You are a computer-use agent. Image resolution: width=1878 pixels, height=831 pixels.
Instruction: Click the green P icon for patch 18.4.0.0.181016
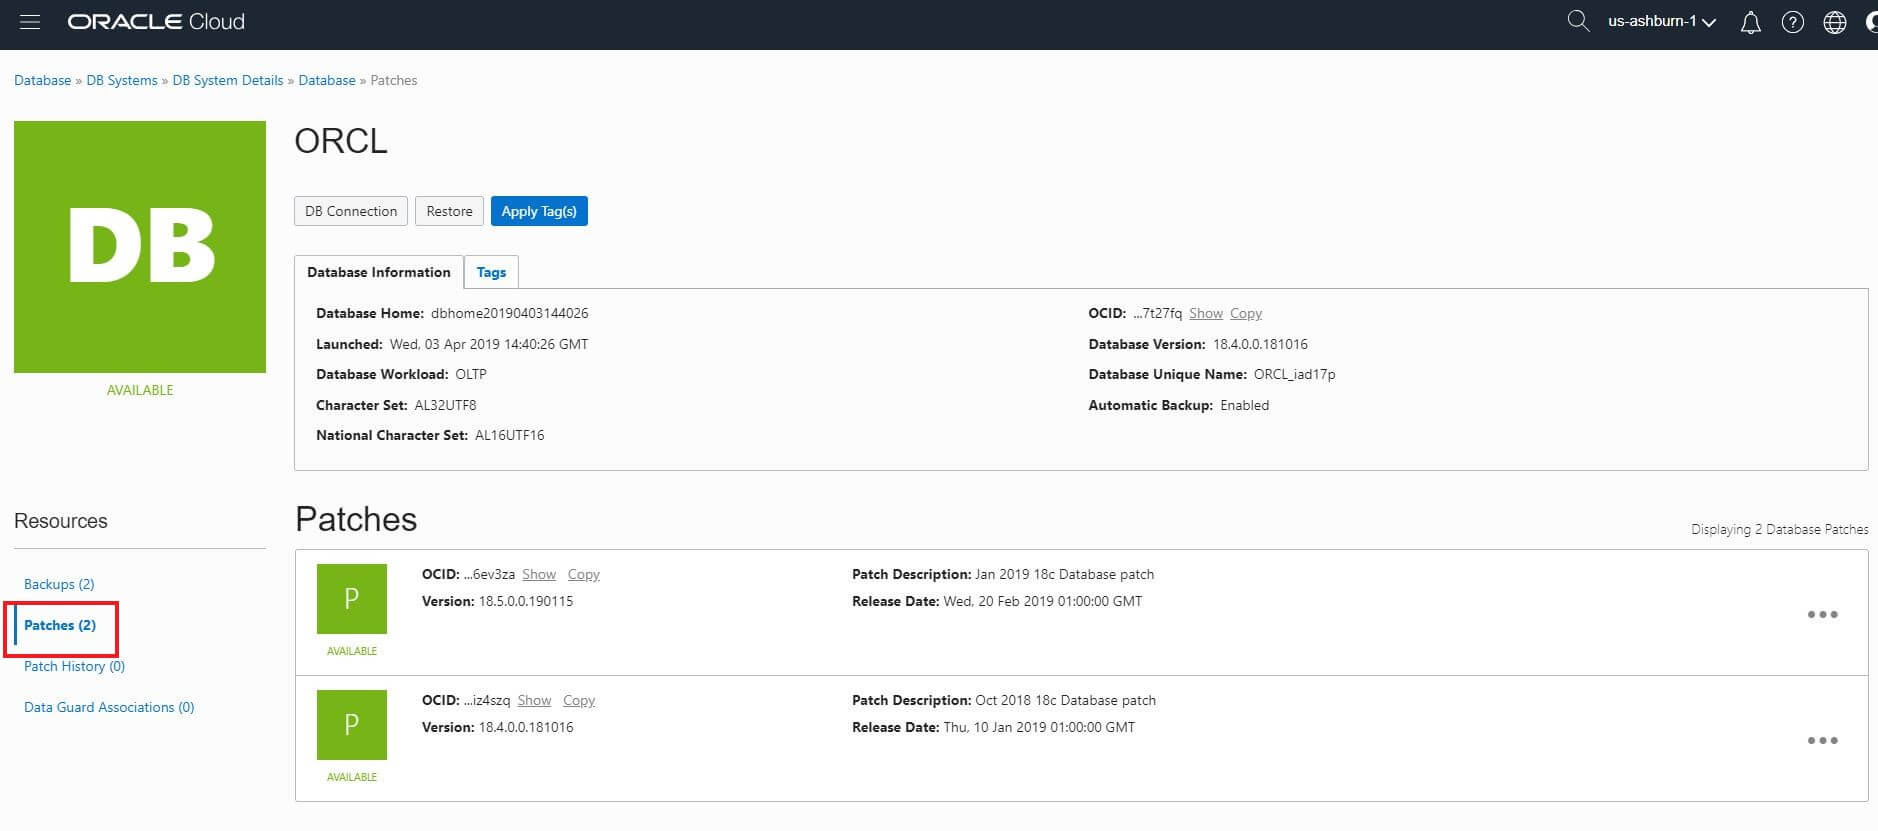pos(352,725)
